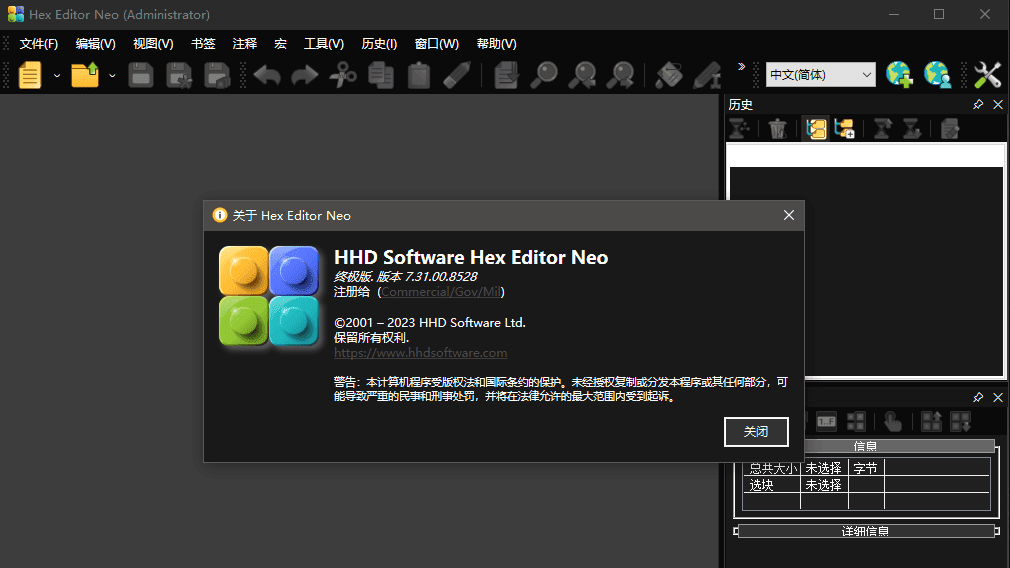This screenshot has width=1010, height=568.
Task: Click the four-squares grid icon in info panel
Action: click(856, 422)
